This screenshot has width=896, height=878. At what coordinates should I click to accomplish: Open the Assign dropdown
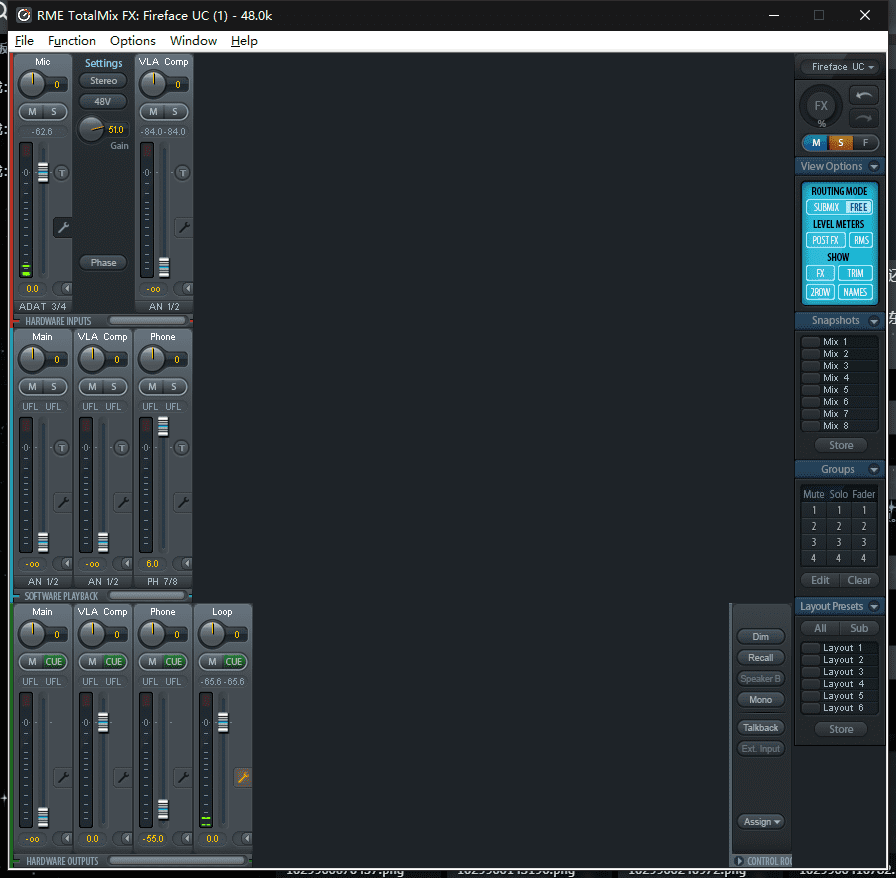pos(761,821)
